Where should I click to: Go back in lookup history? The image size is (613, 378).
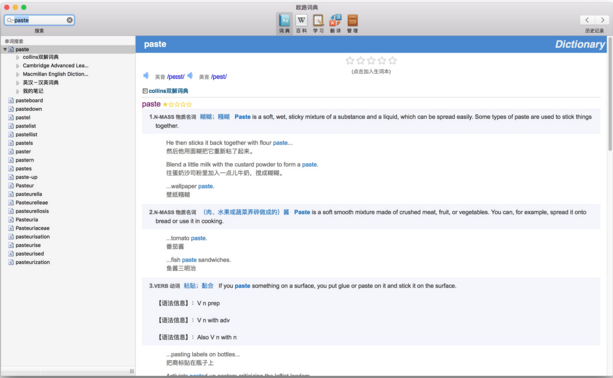pyautogui.click(x=587, y=20)
